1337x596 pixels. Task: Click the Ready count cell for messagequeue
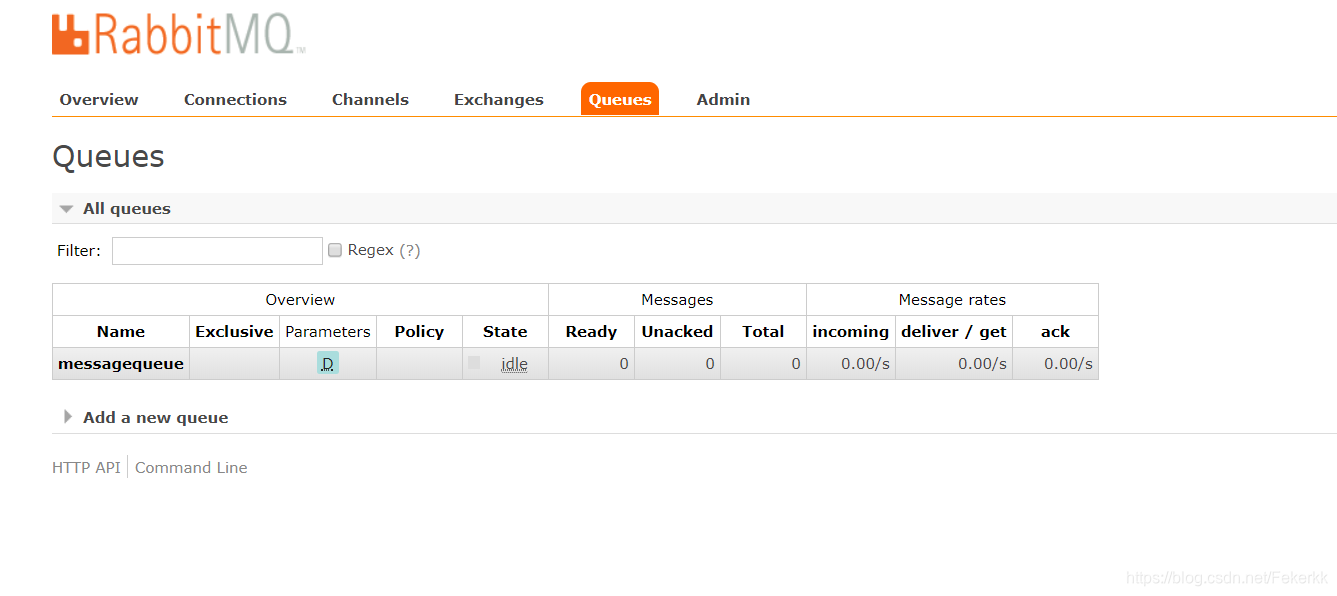point(591,364)
